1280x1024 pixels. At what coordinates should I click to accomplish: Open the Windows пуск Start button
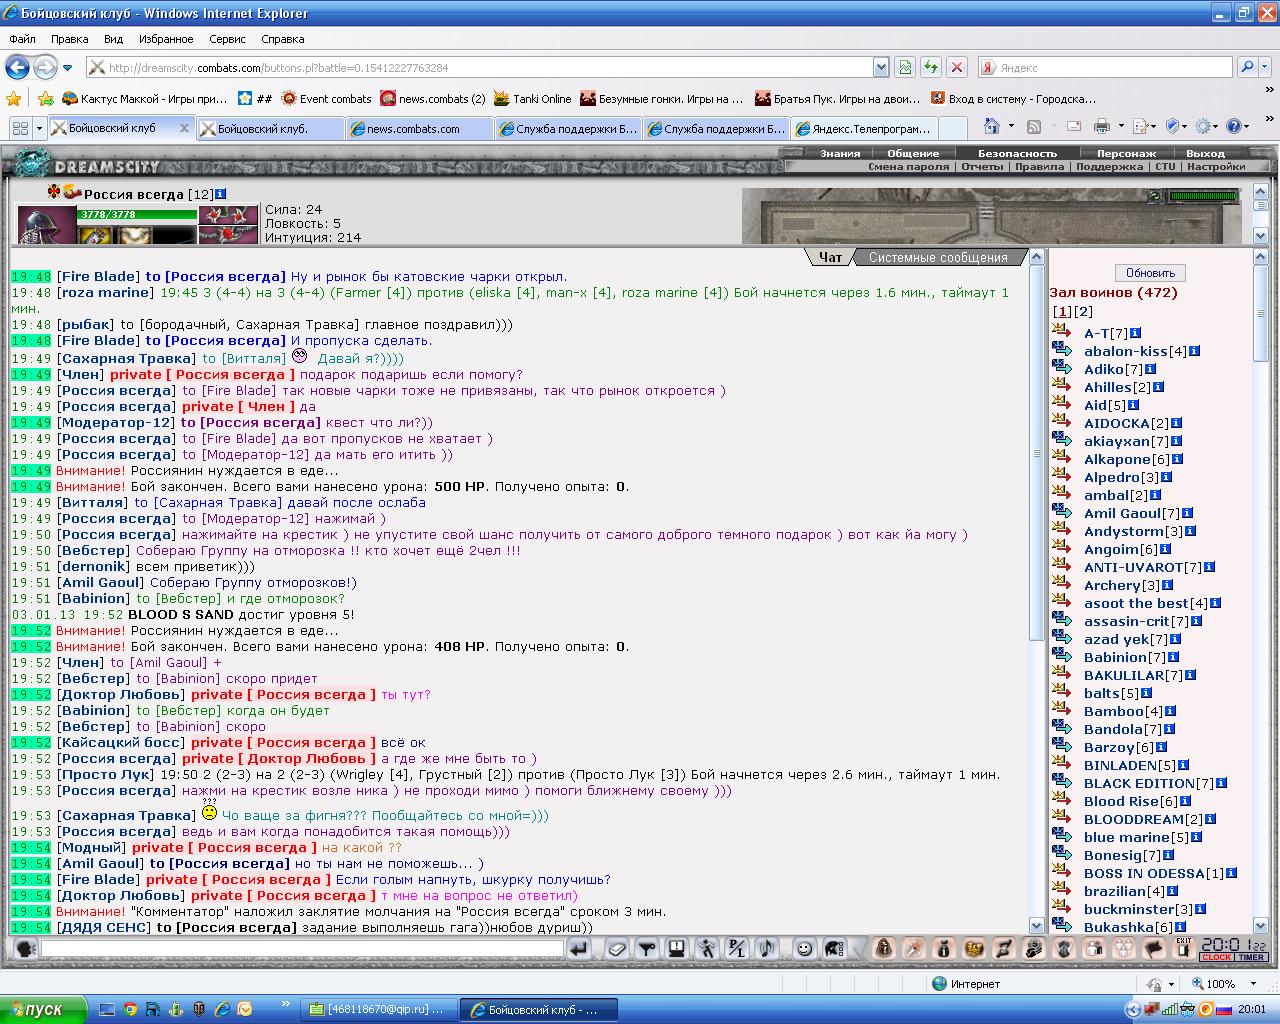42,1009
